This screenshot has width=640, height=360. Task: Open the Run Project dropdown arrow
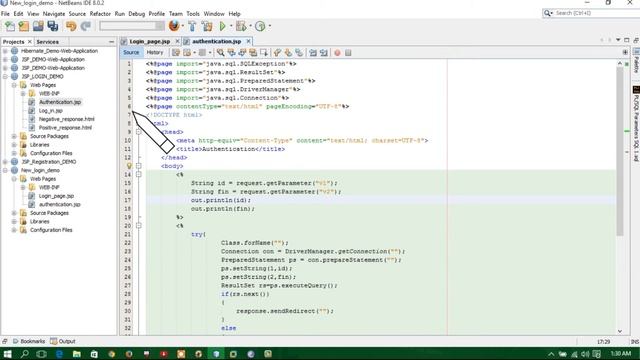pyautogui.click(x=231, y=26)
